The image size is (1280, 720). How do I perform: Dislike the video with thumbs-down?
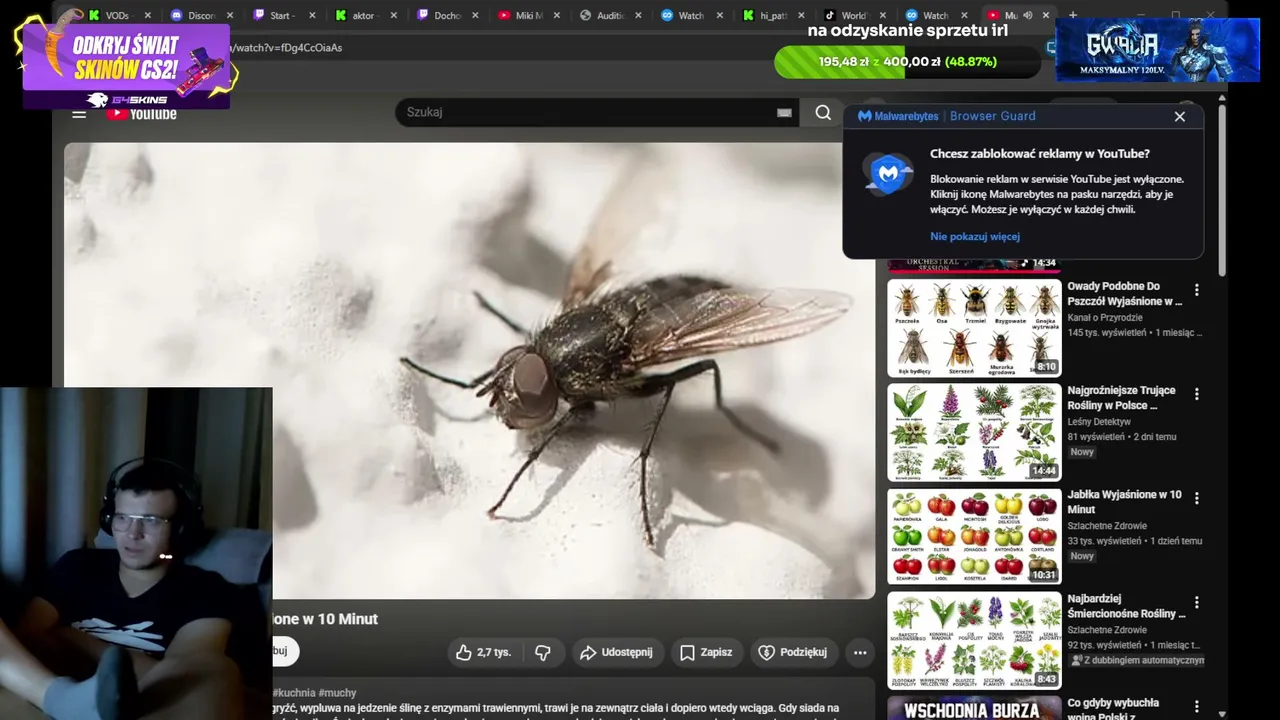tap(543, 652)
